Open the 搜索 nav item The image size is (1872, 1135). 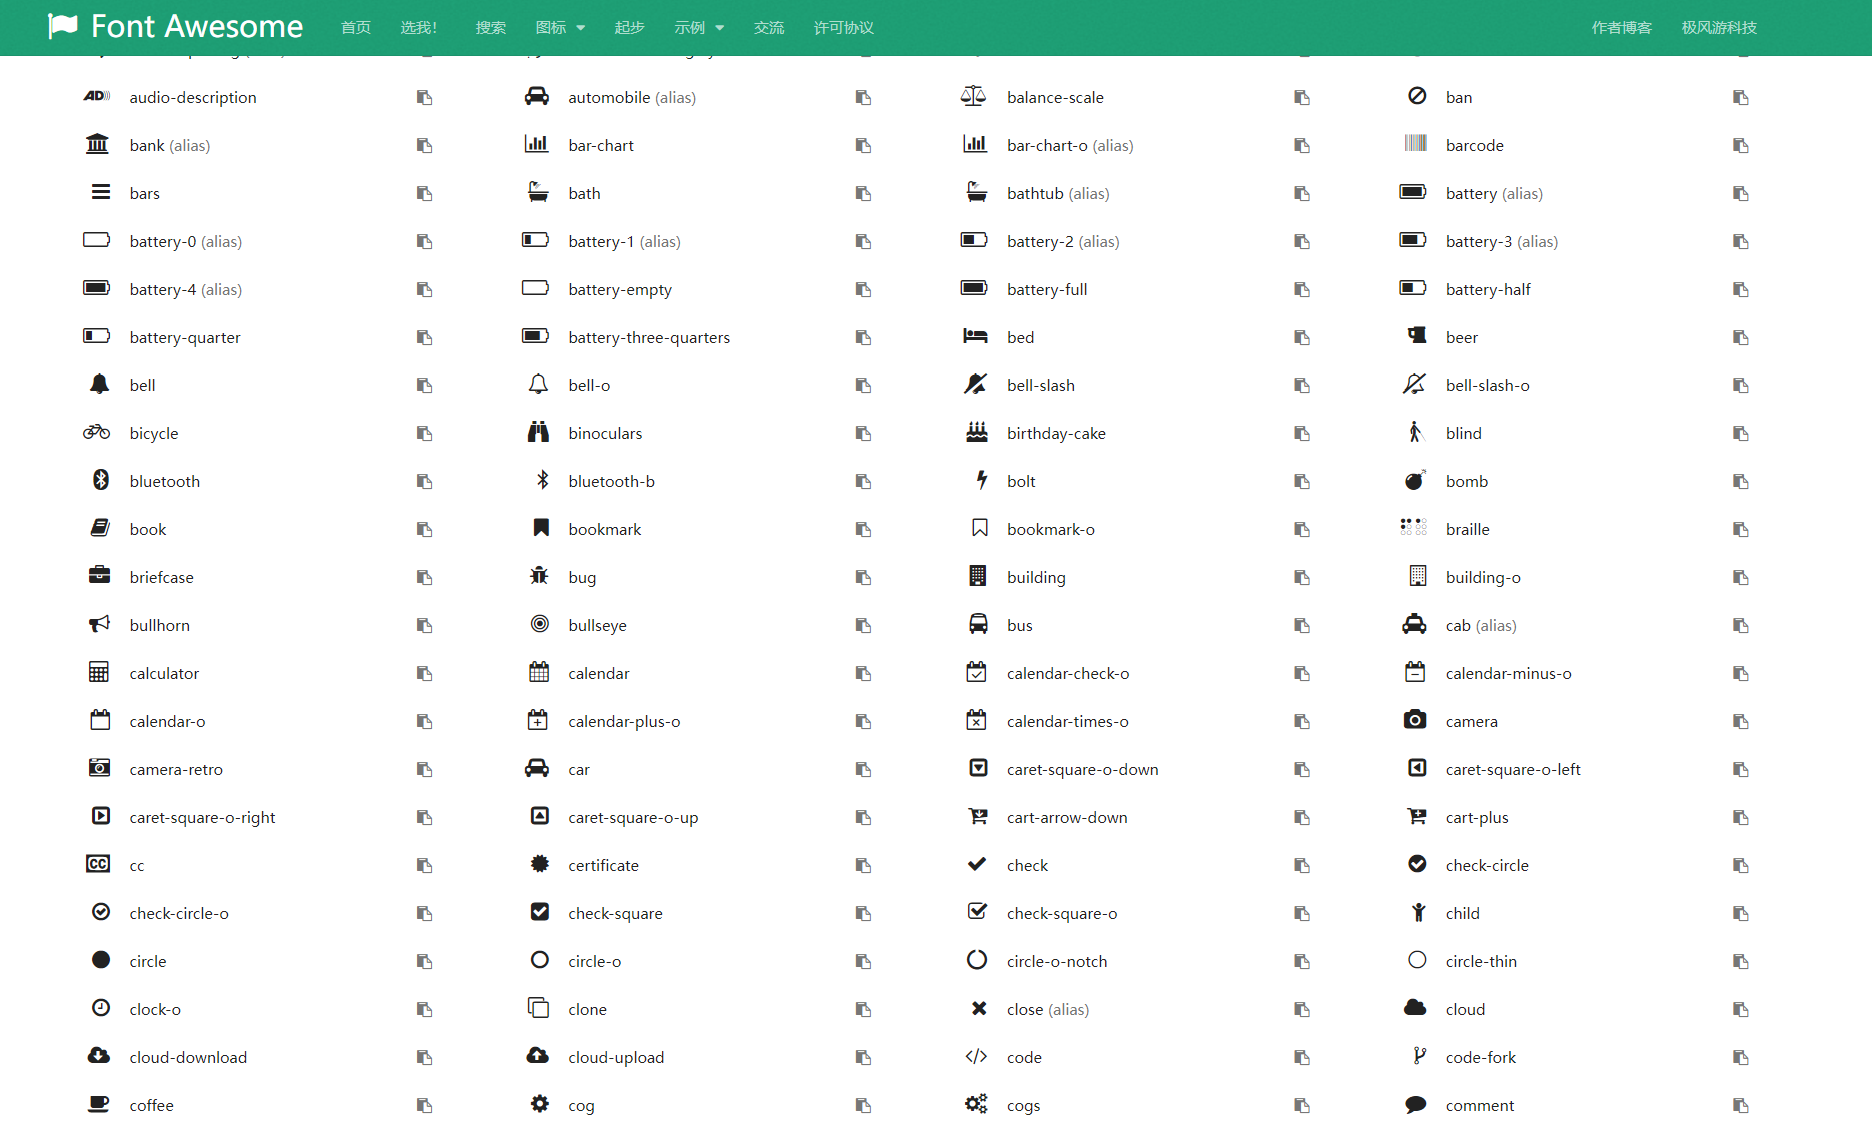click(x=490, y=28)
